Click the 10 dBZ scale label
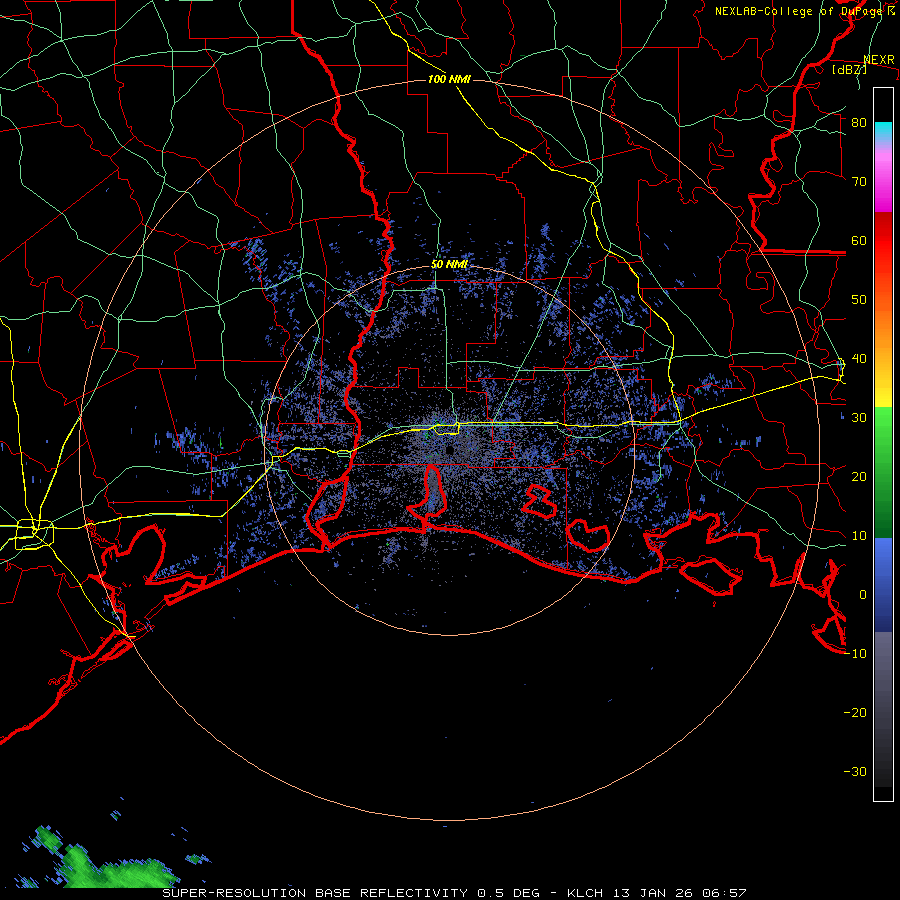The image size is (900, 900). [x=859, y=536]
